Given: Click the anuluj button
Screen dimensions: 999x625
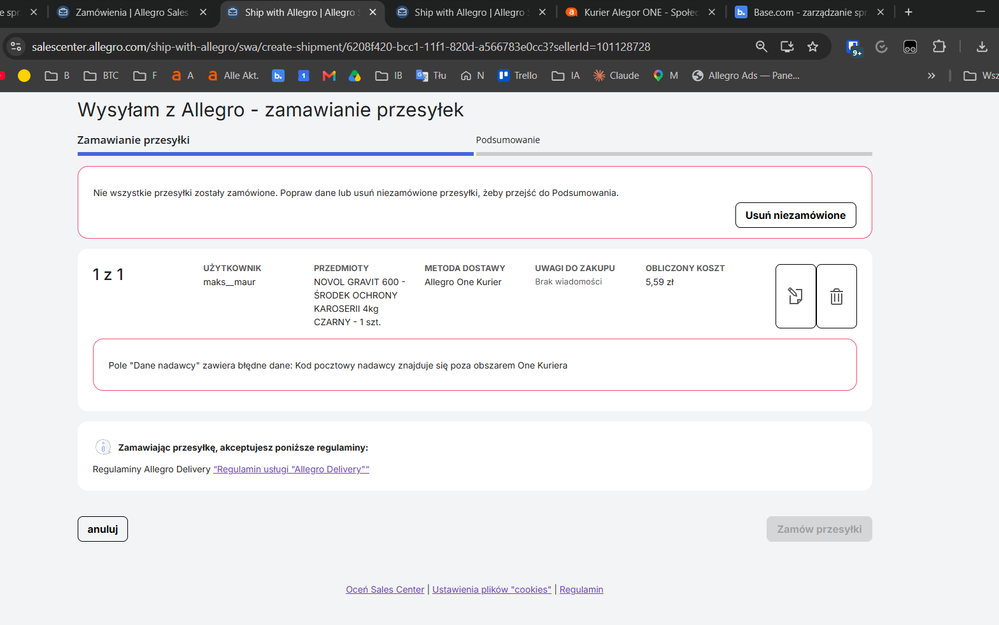Looking at the screenshot, I should coord(103,529).
